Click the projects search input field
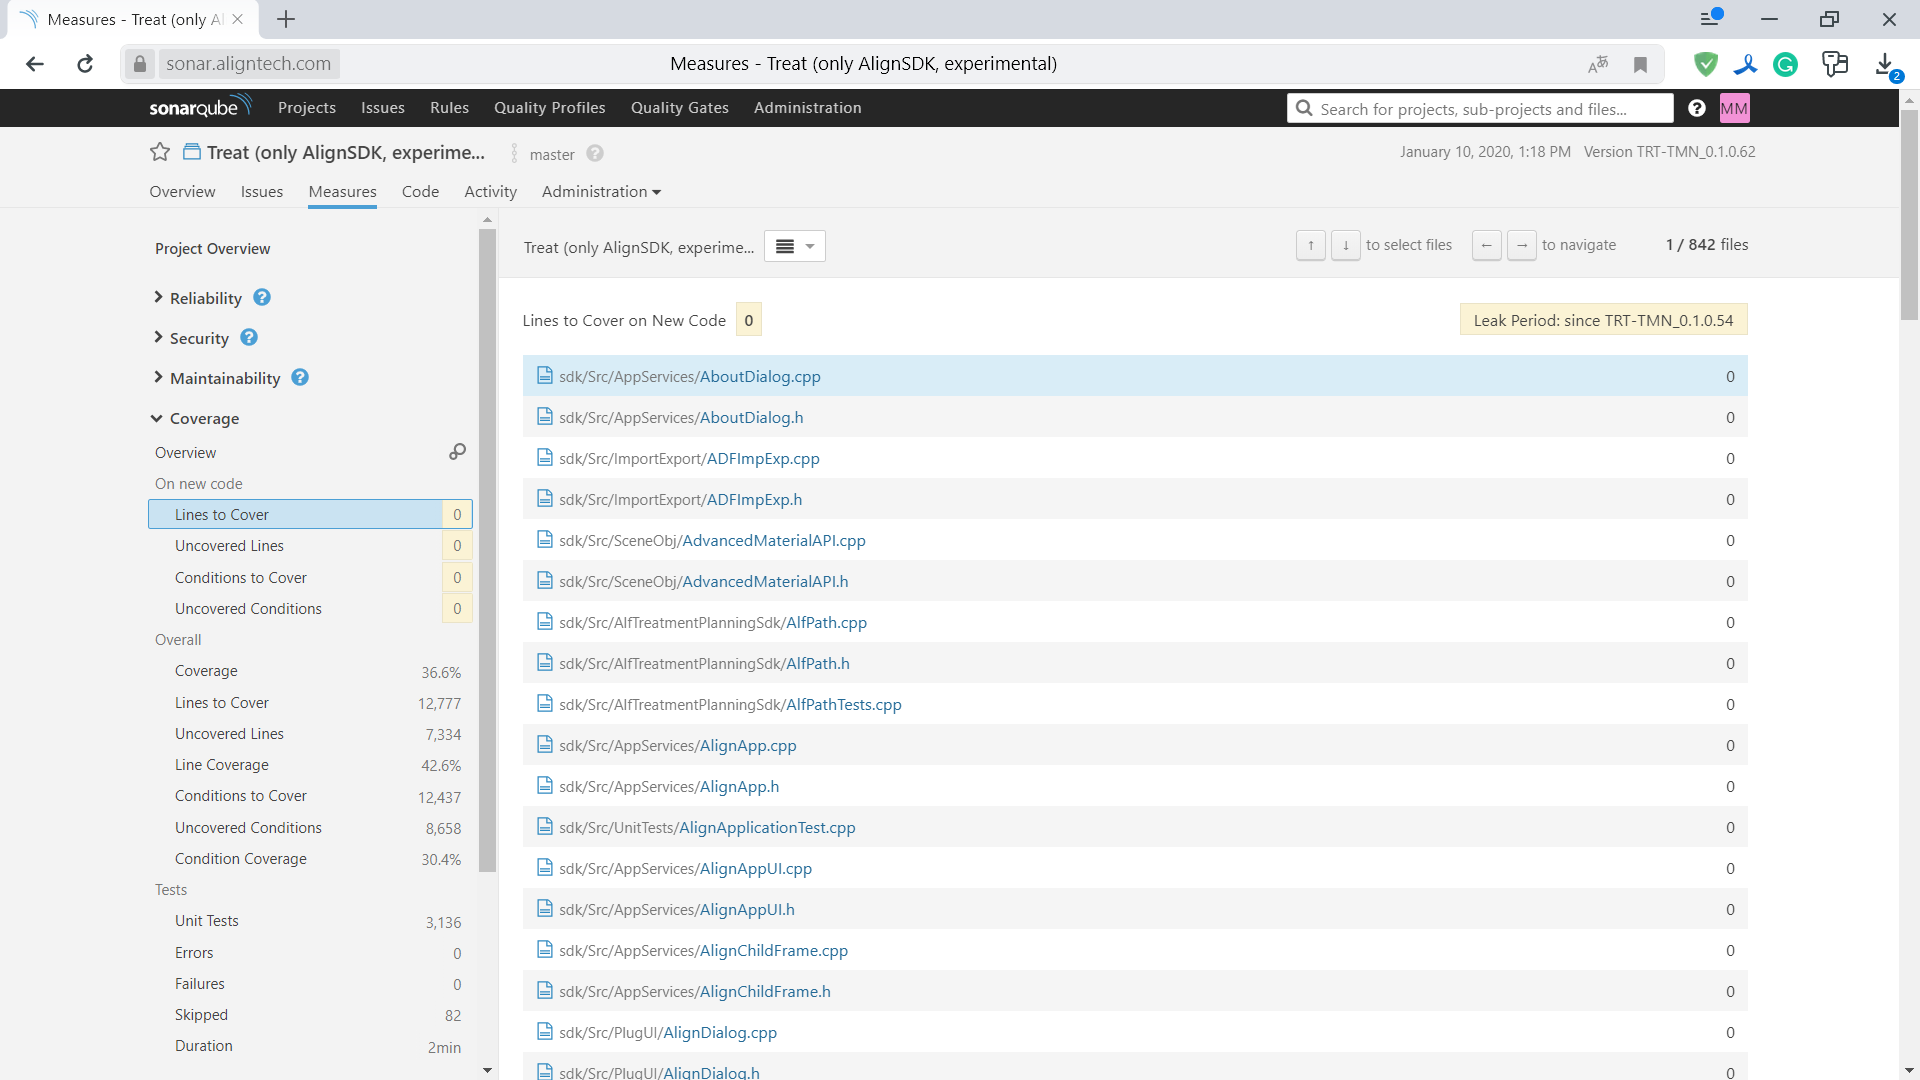Viewport: 1920px width, 1080px height. (1480, 108)
